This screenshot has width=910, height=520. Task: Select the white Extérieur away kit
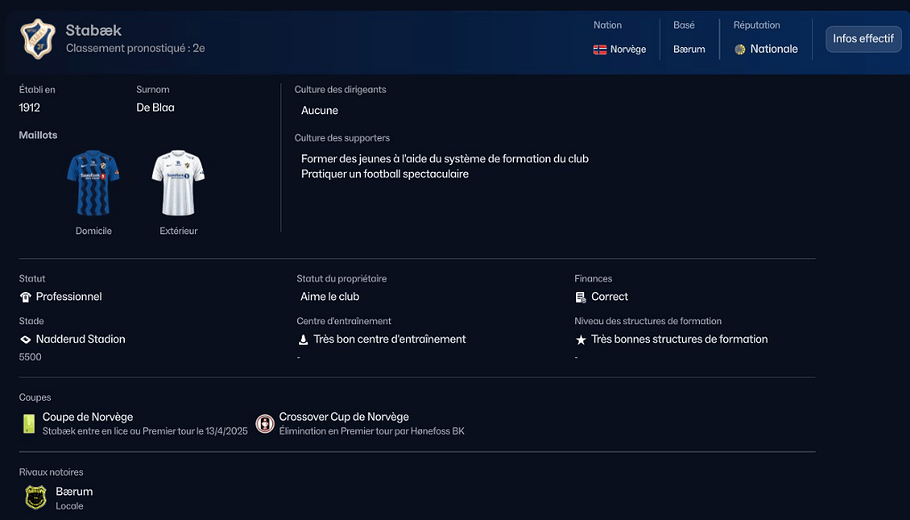pyautogui.click(x=178, y=183)
